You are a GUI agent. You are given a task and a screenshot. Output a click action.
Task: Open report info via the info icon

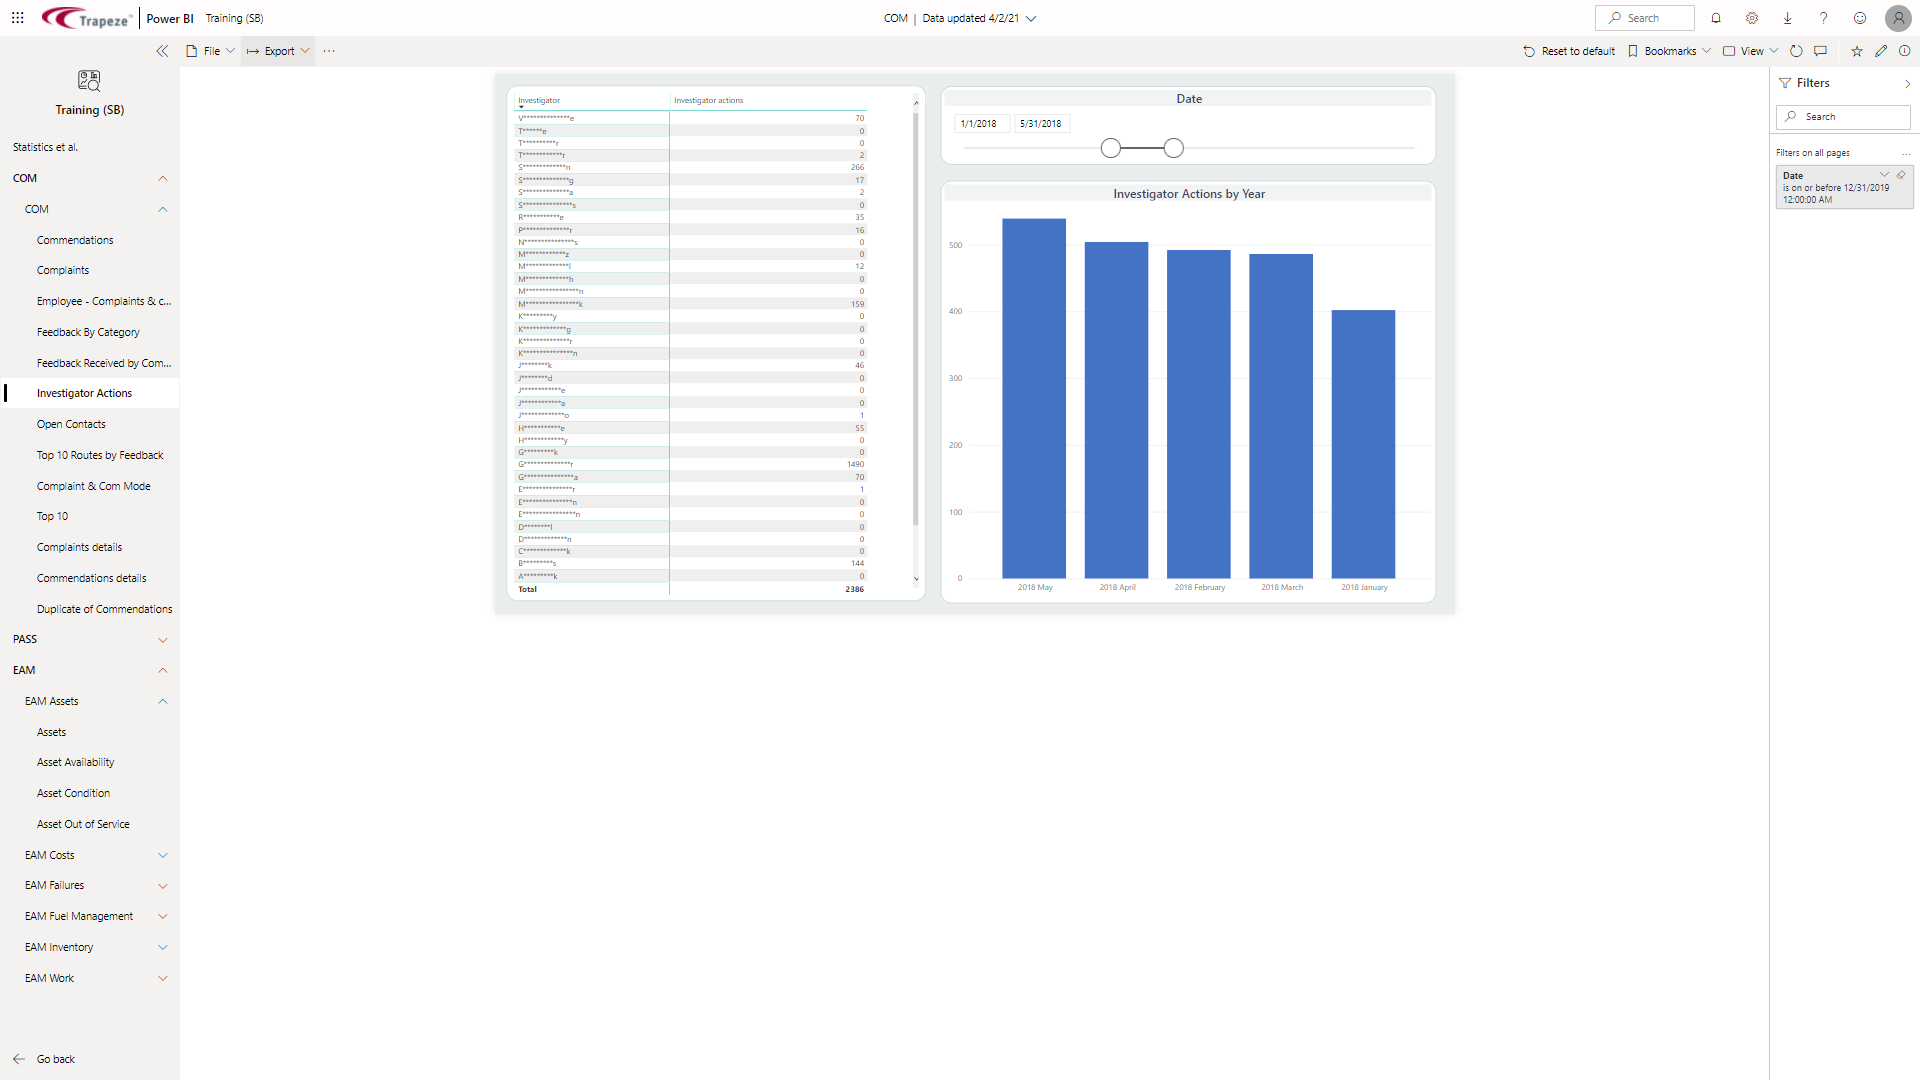click(x=1905, y=51)
